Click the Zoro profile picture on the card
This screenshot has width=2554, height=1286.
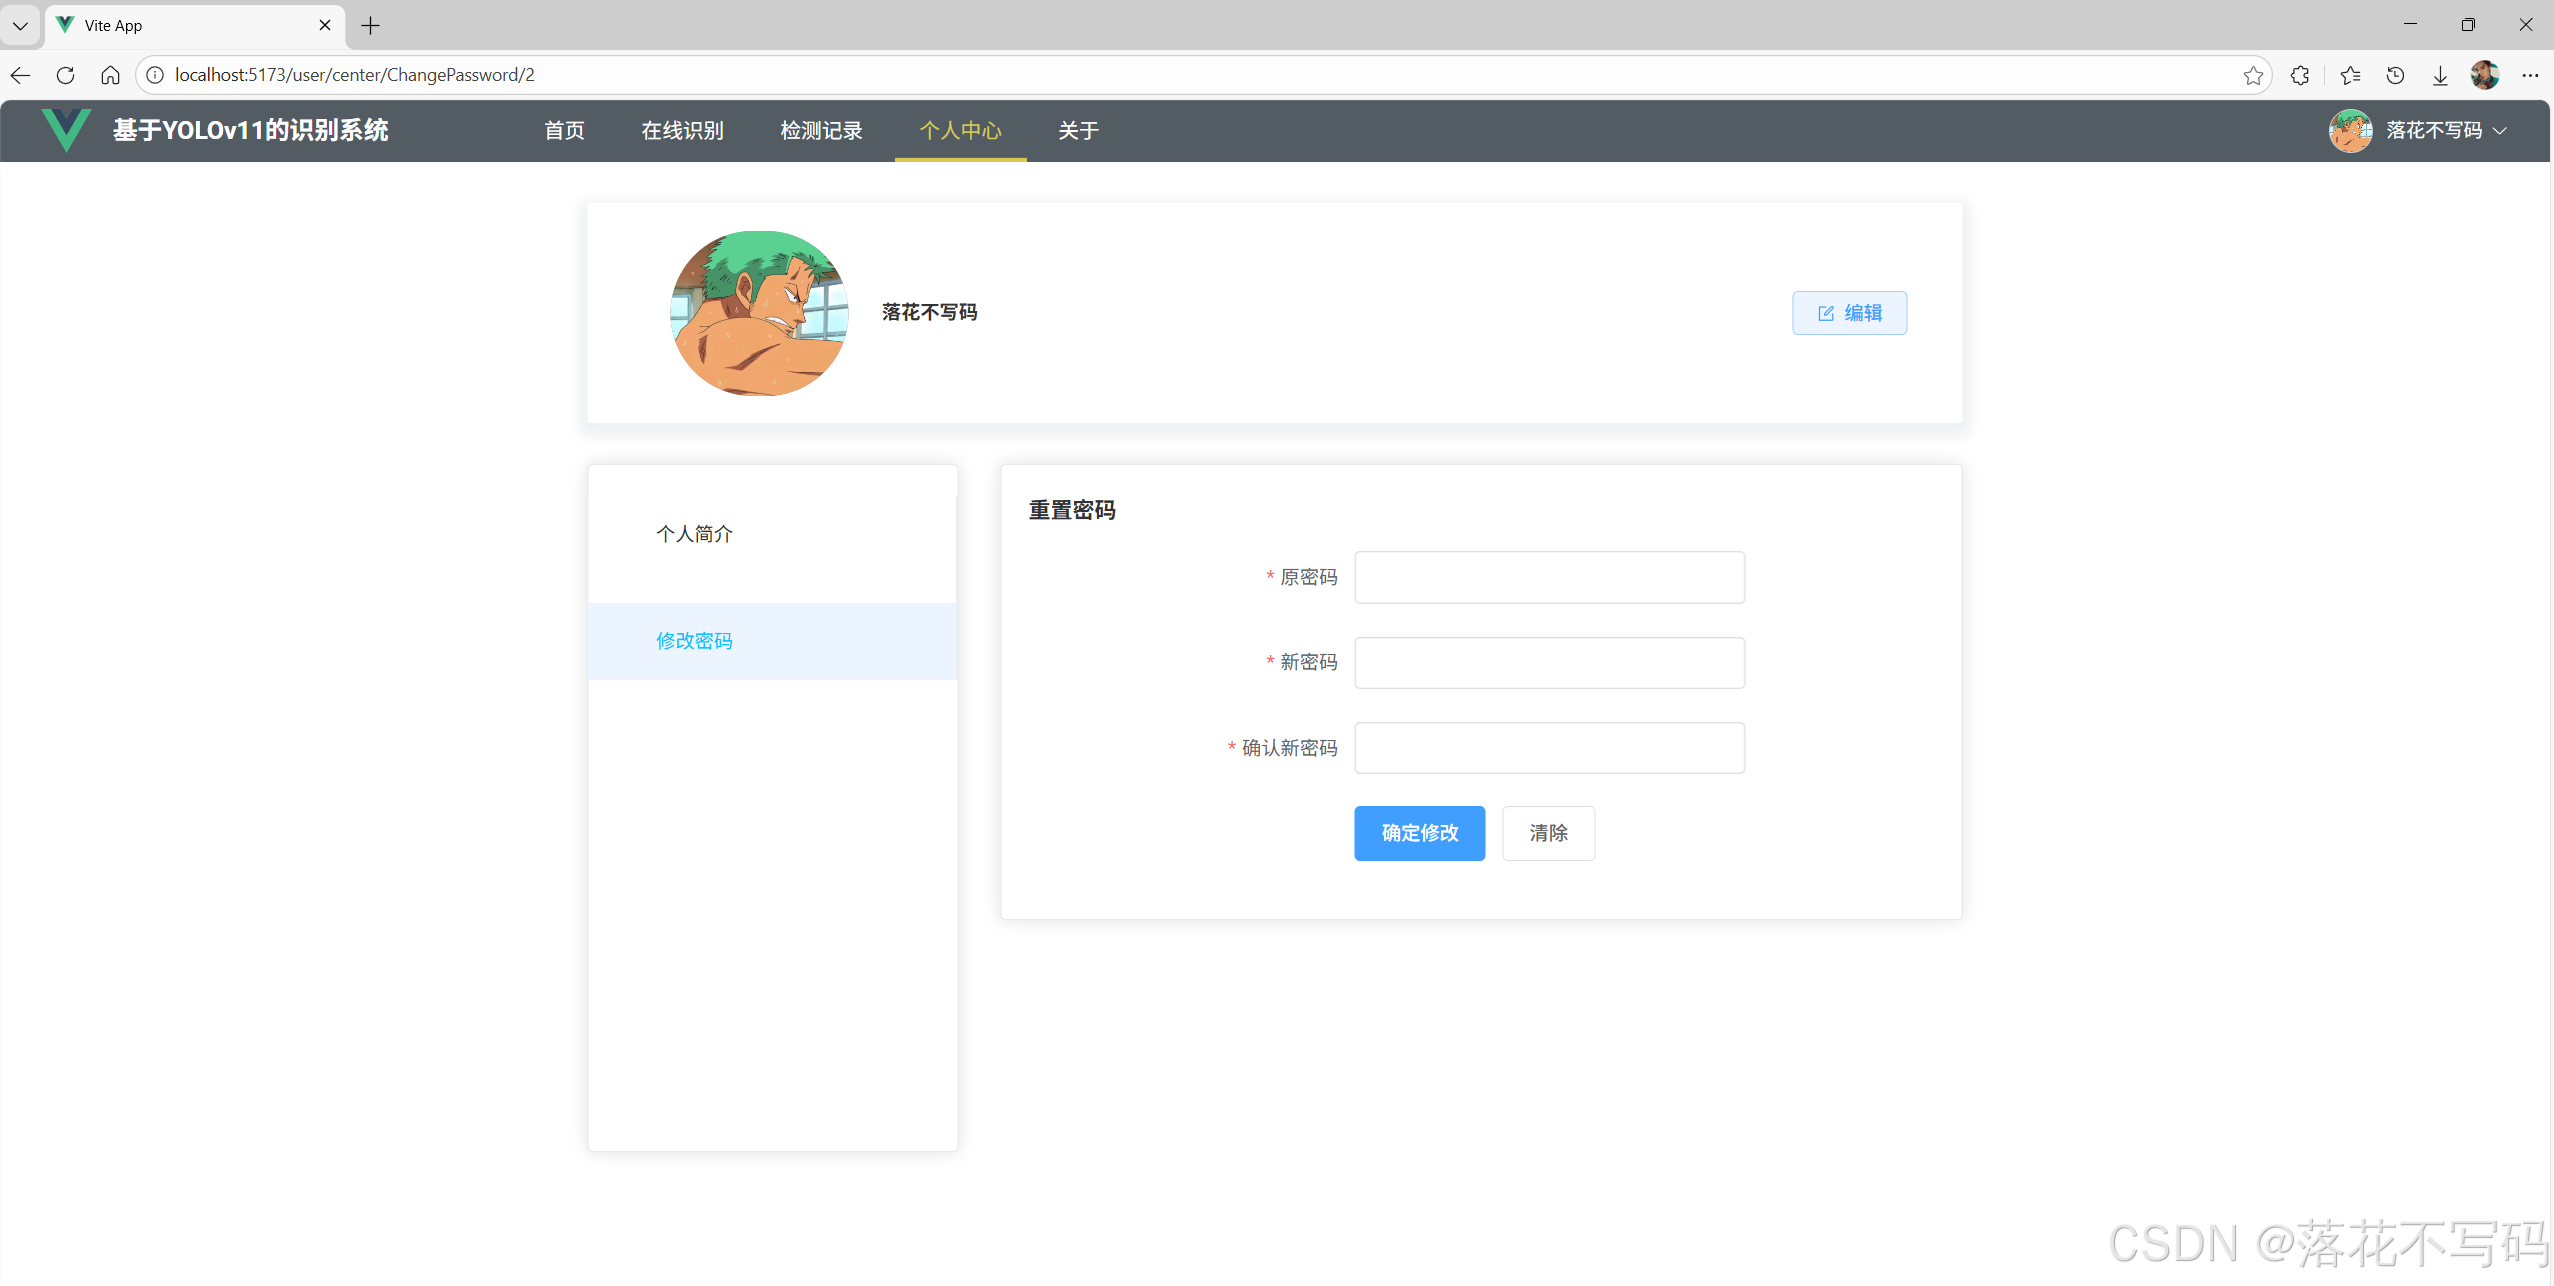click(757, 313)
